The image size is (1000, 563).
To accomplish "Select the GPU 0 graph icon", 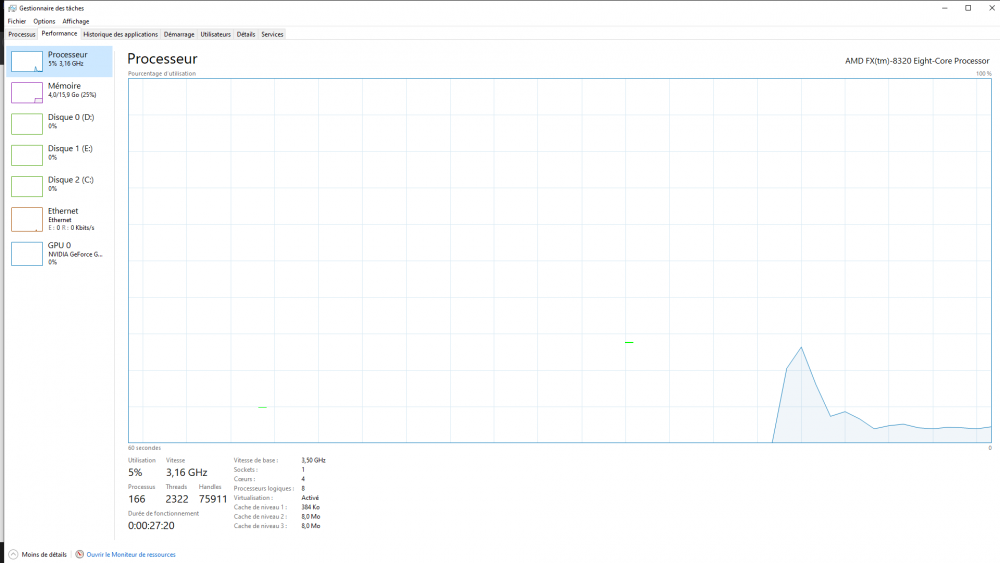I will pyautogui.click(x=27, y=253).
